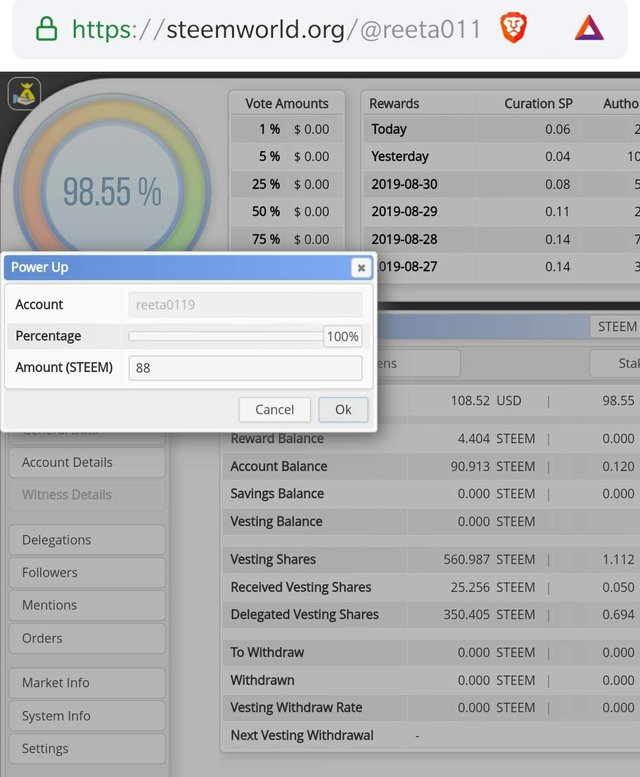Screen dimensions: 640x777
Task: Click the 108.52 USD value
Action: pyautogui.click(x=486, y=400)
